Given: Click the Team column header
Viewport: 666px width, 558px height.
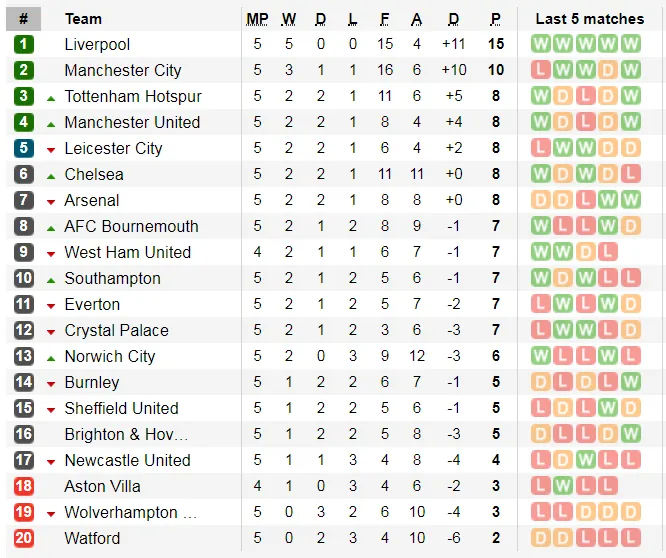Looking at the screenshot, I should 83,18.
